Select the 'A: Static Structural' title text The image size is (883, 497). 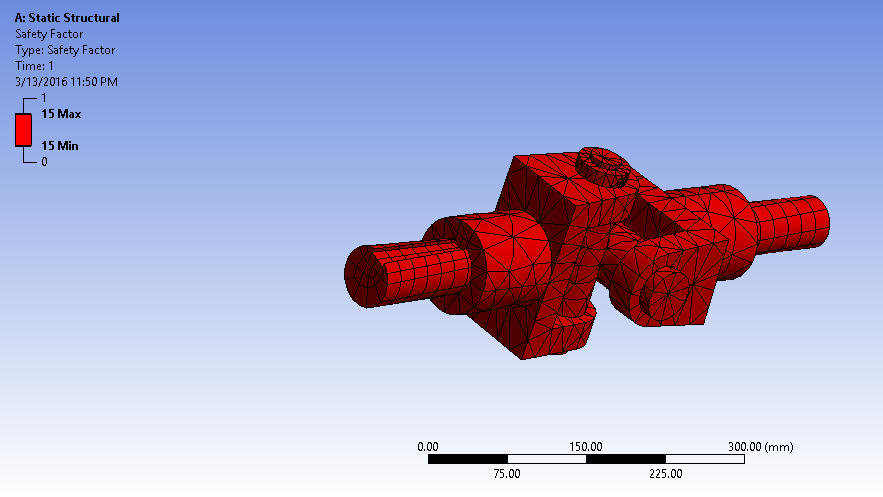[x=67, y=18]
